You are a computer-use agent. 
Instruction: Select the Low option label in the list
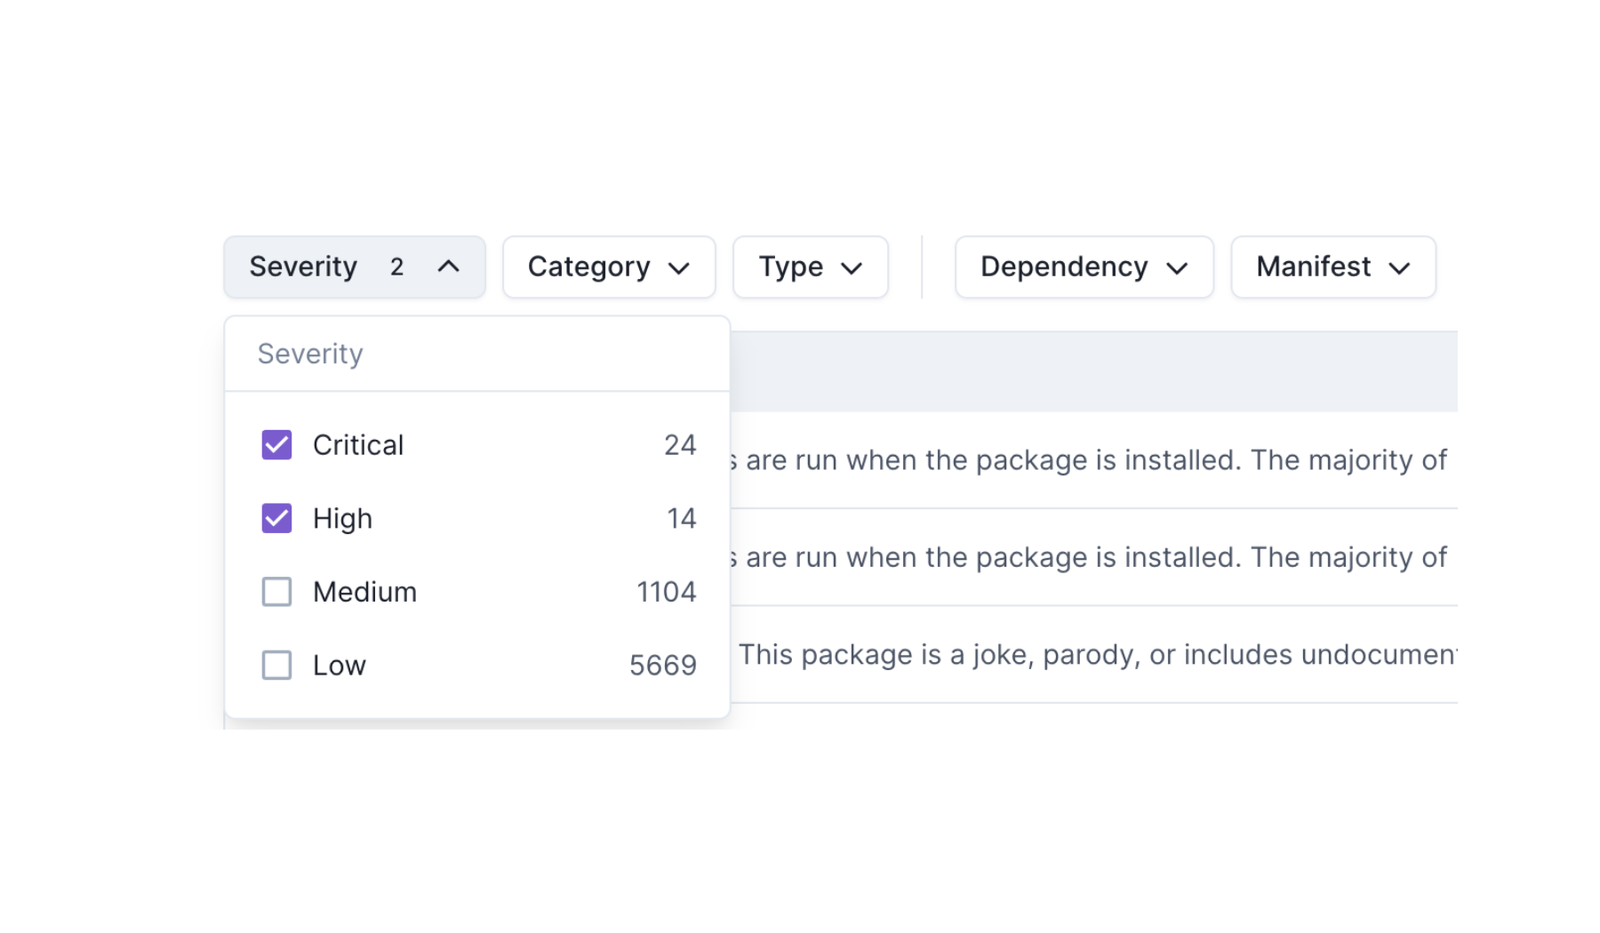tap(339, 665)
